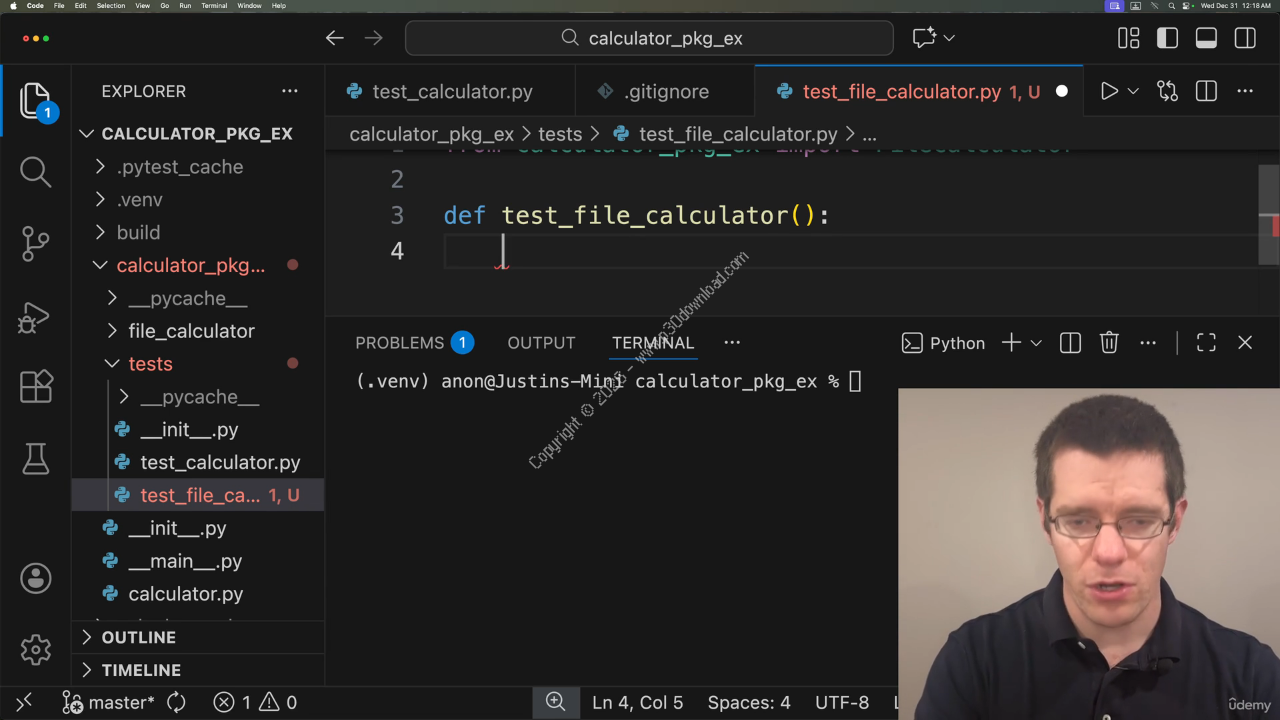Click Spaces: 4 indentation setting
This screenshot has height=720, width=1280.
tap(748, 703)
